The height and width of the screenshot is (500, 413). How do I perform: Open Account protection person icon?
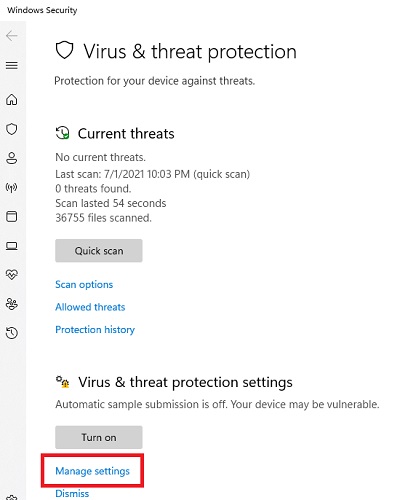(12, 158)
